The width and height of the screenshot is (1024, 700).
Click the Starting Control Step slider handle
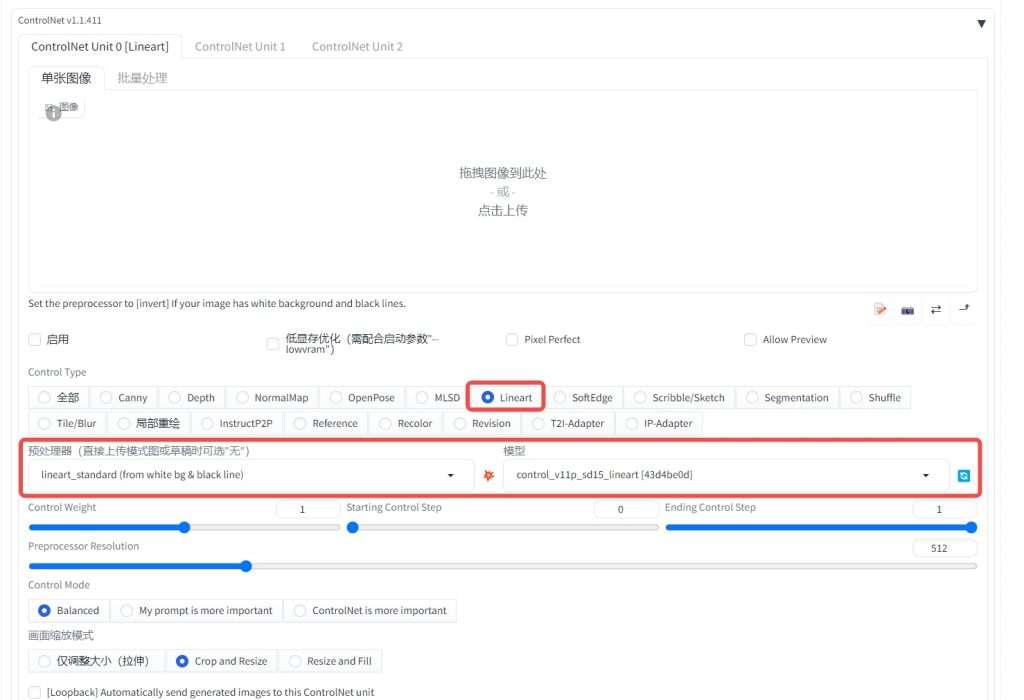pyautogui.click(x=353, y=528)
